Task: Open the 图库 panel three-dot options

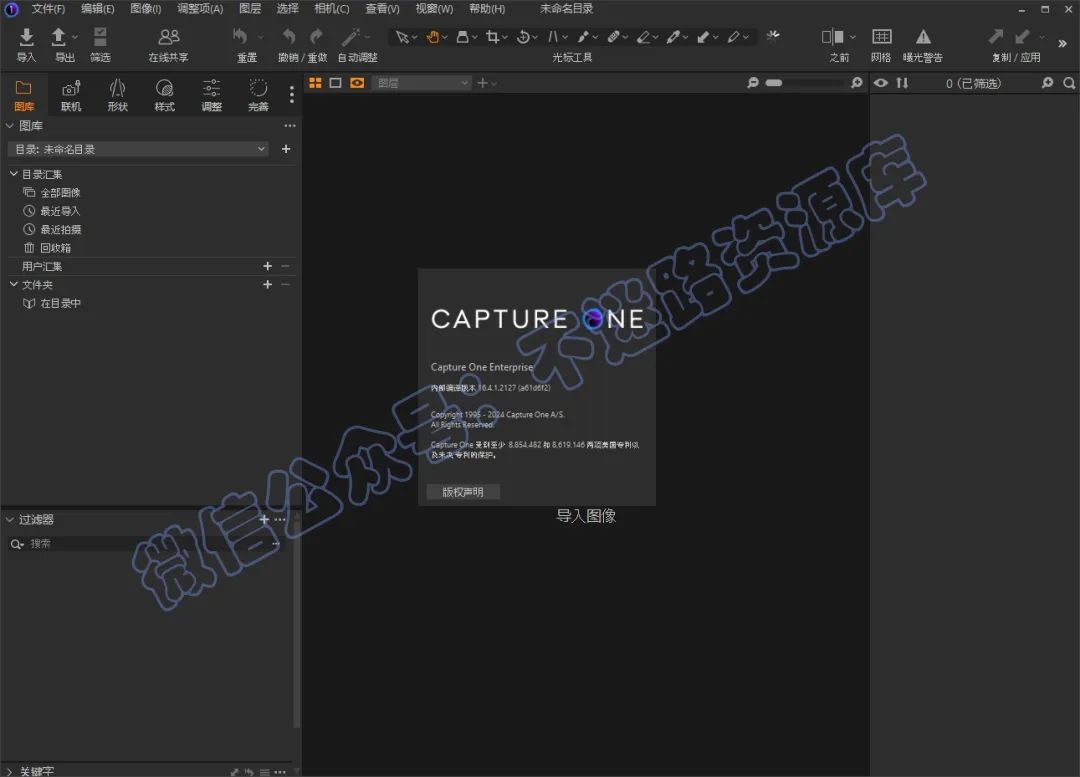Action: click(290, 125)
